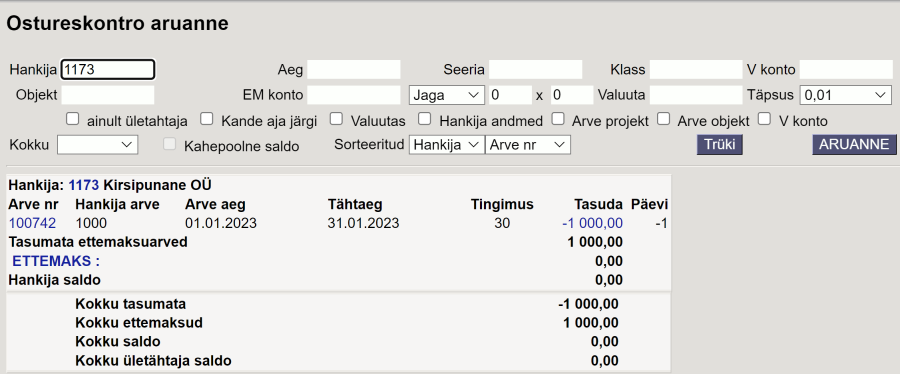Expand the Täpsus 0,01 dropdown
This screenshot has width=900, height=374.
[845, 95]
